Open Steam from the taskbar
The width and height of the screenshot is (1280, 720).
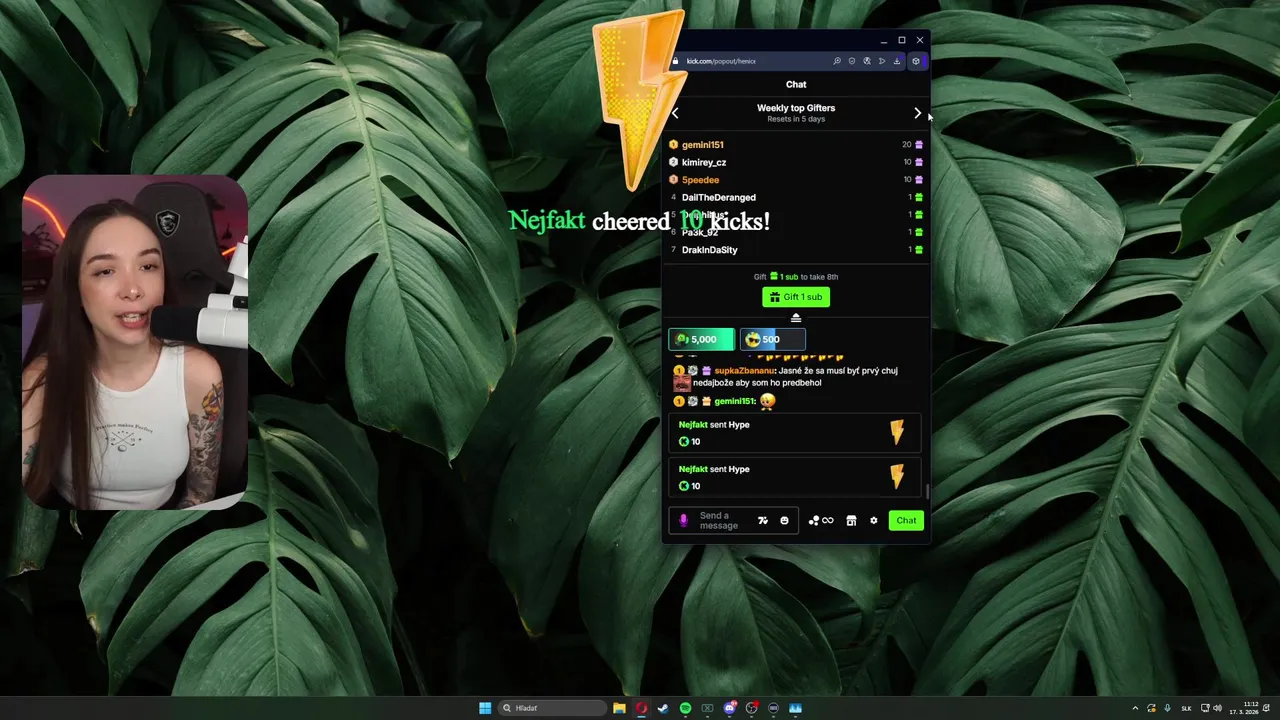(x=663, y=708)
